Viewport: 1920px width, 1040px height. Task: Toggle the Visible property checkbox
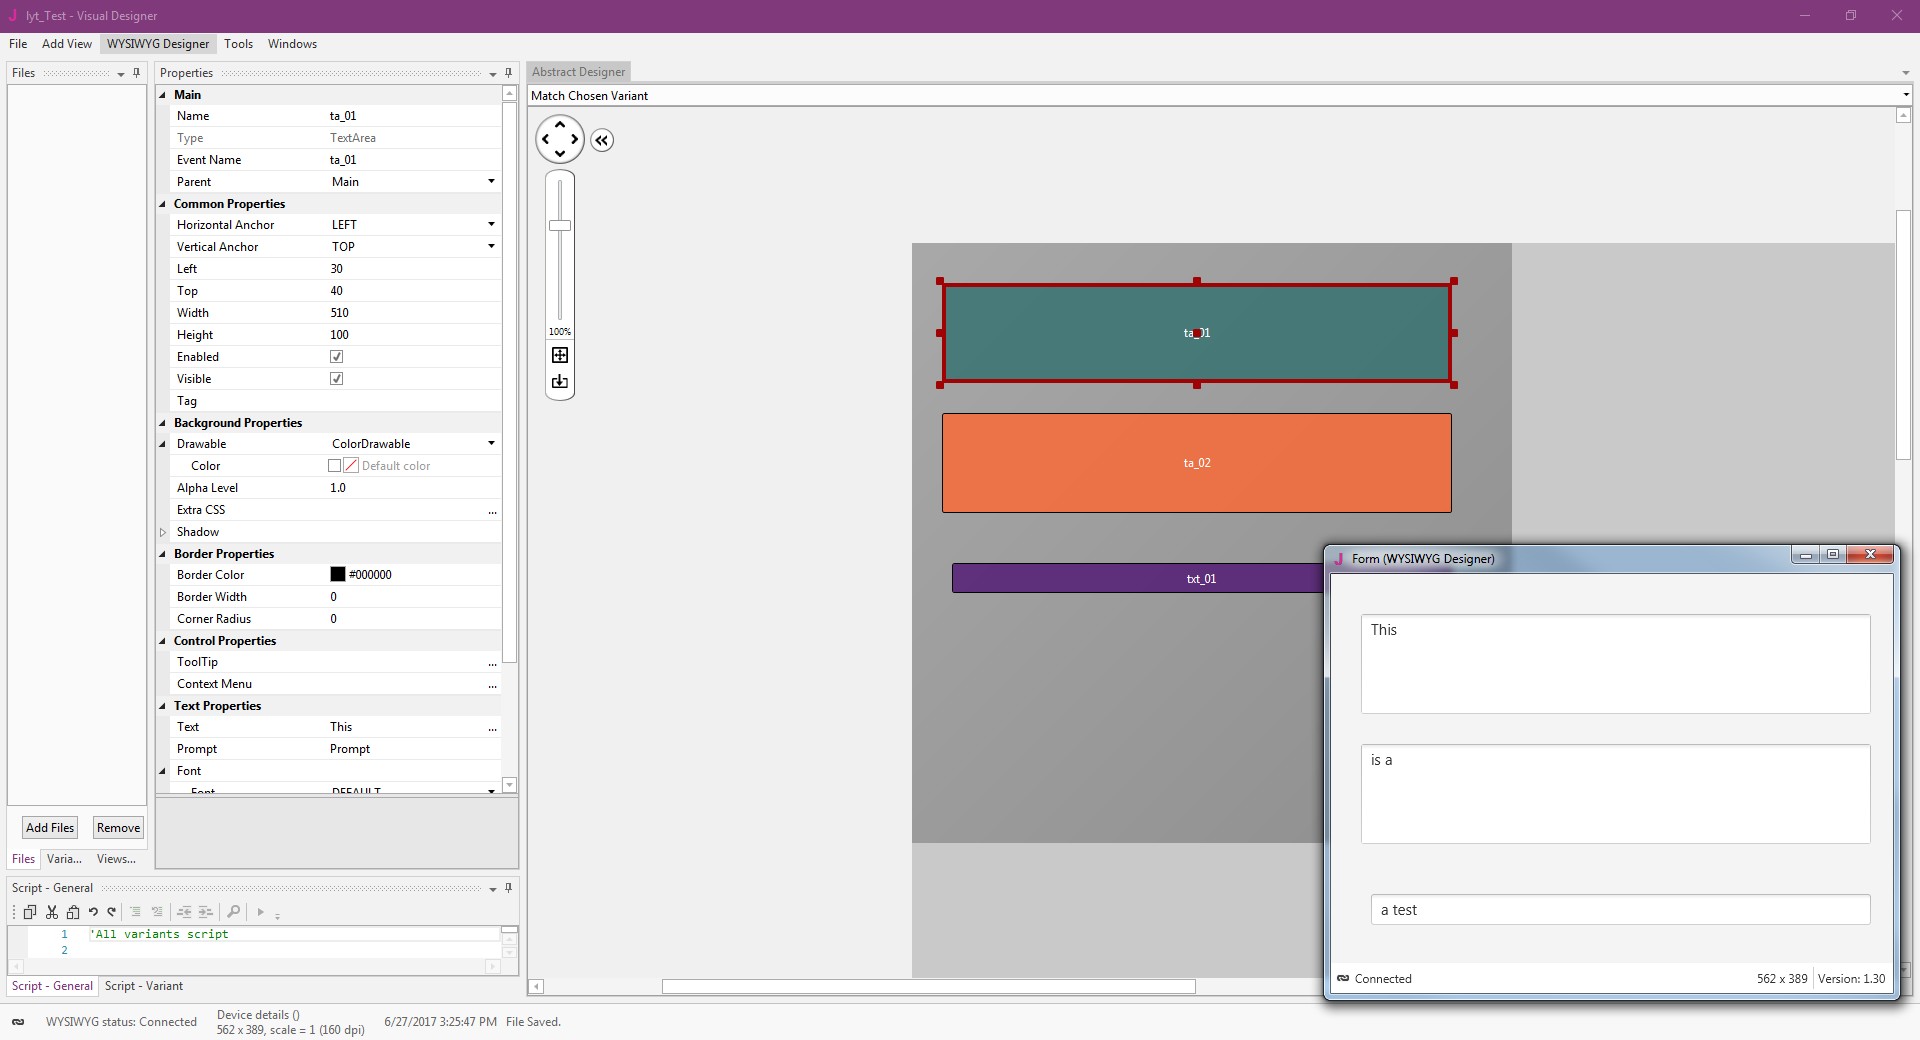(337, 379)
